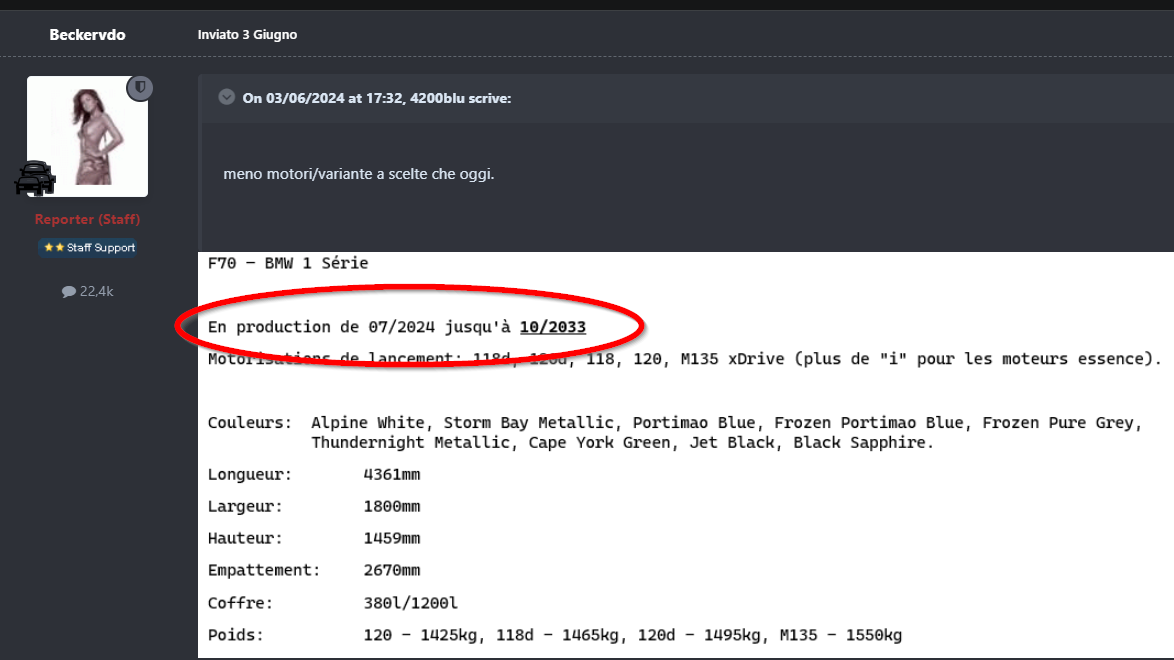Click the stars in Staff Support badge

pyautogui.click(x=53, y=248)
